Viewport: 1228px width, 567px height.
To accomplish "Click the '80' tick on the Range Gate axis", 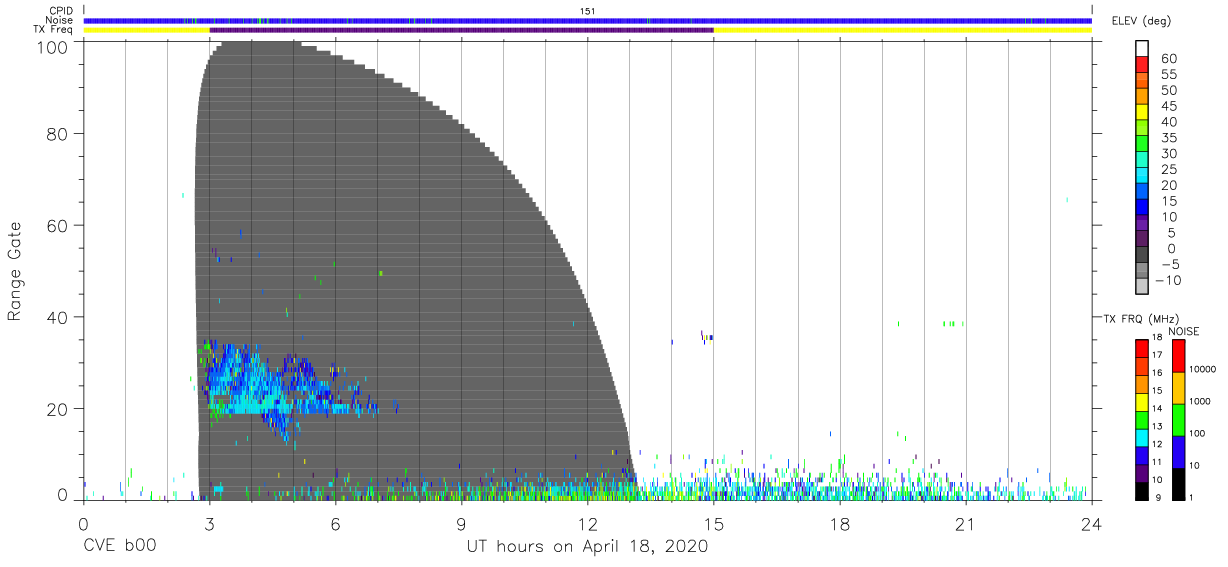I will 57,134.
